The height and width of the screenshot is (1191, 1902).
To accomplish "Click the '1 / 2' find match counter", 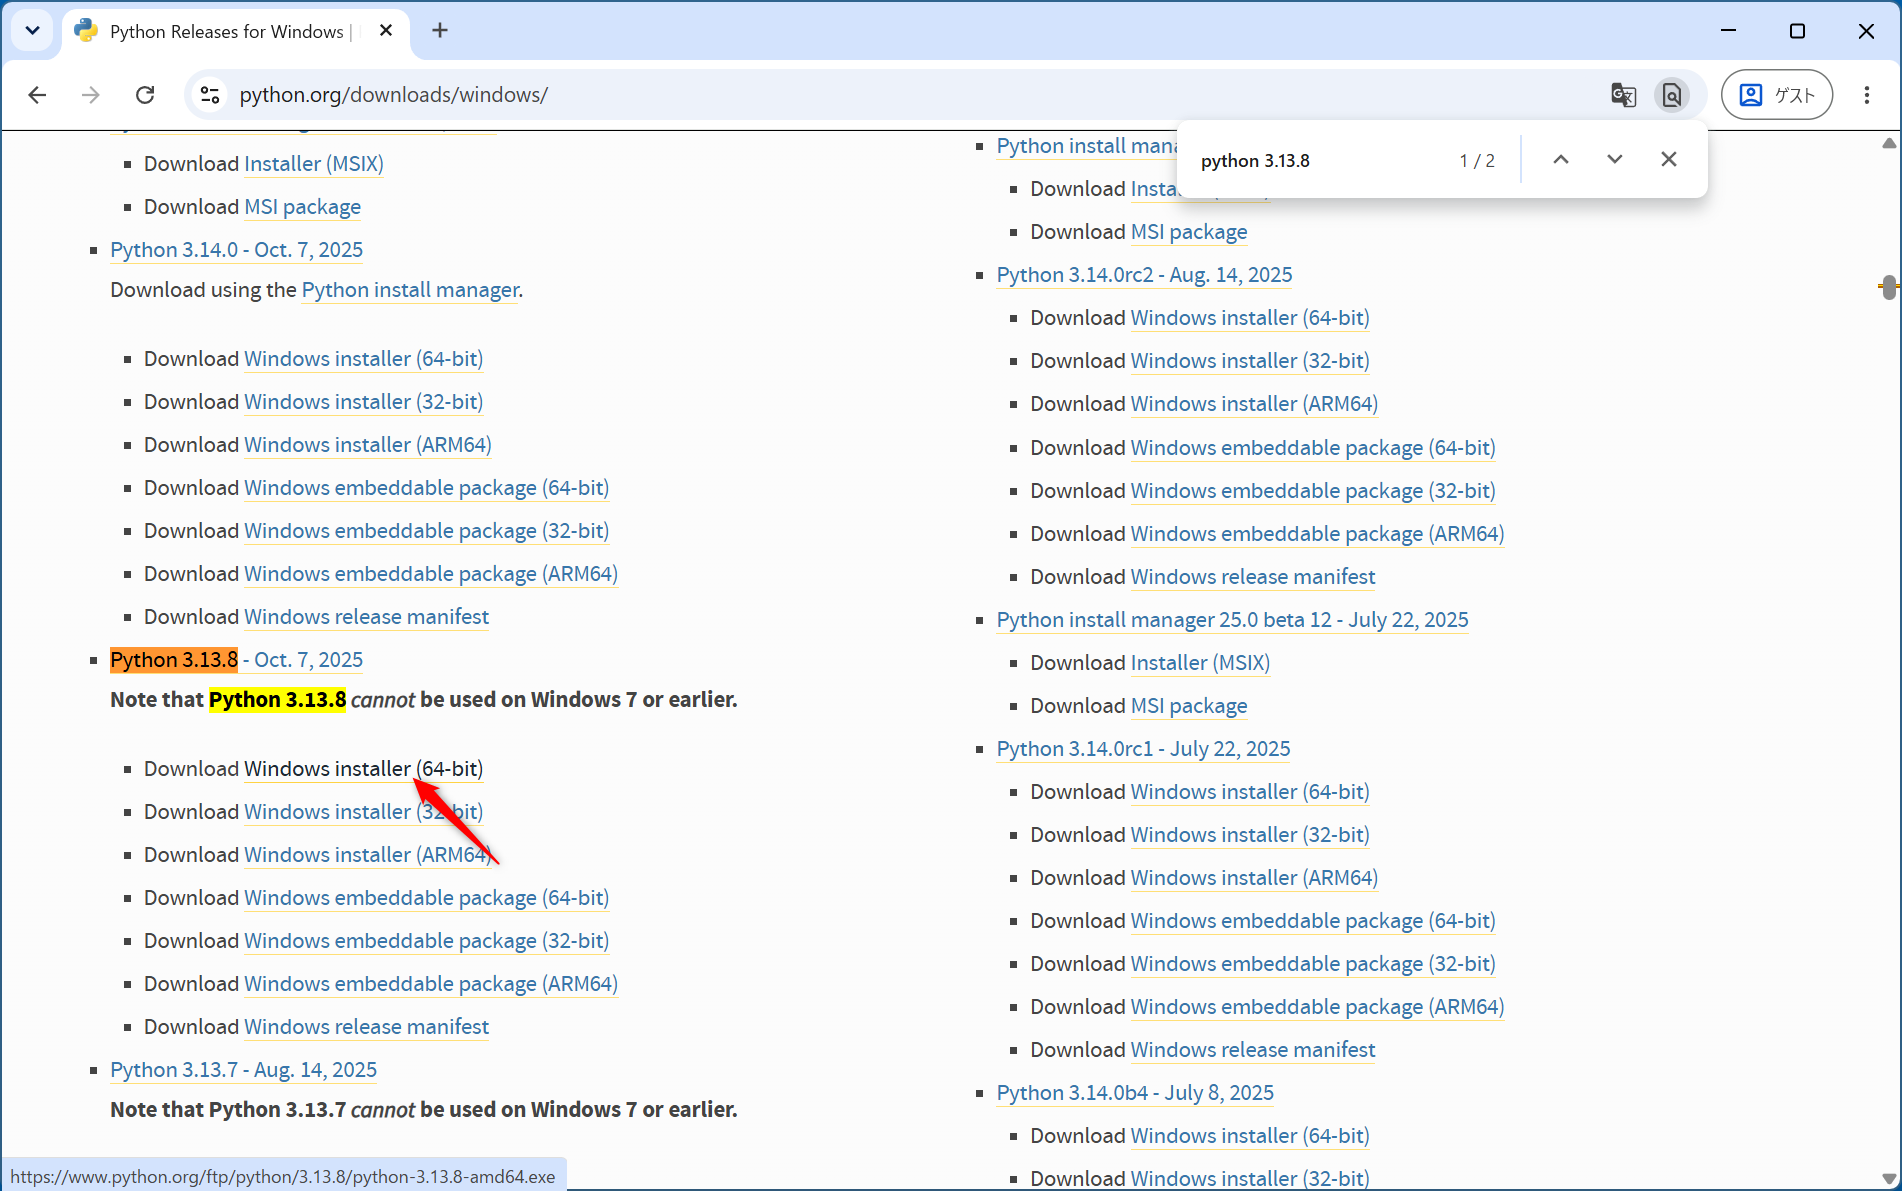I will point(1477,161).
